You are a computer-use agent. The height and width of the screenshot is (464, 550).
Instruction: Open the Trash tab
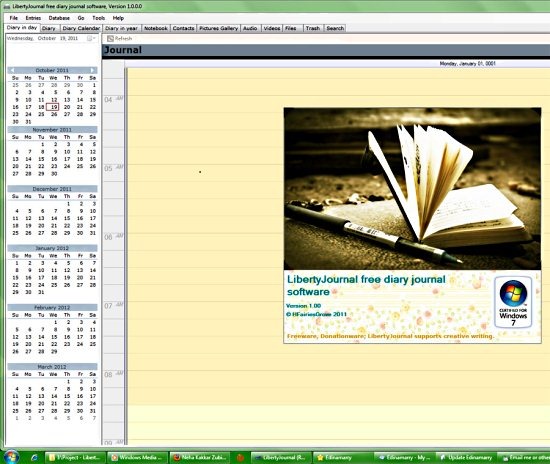(x=313, y=28)
